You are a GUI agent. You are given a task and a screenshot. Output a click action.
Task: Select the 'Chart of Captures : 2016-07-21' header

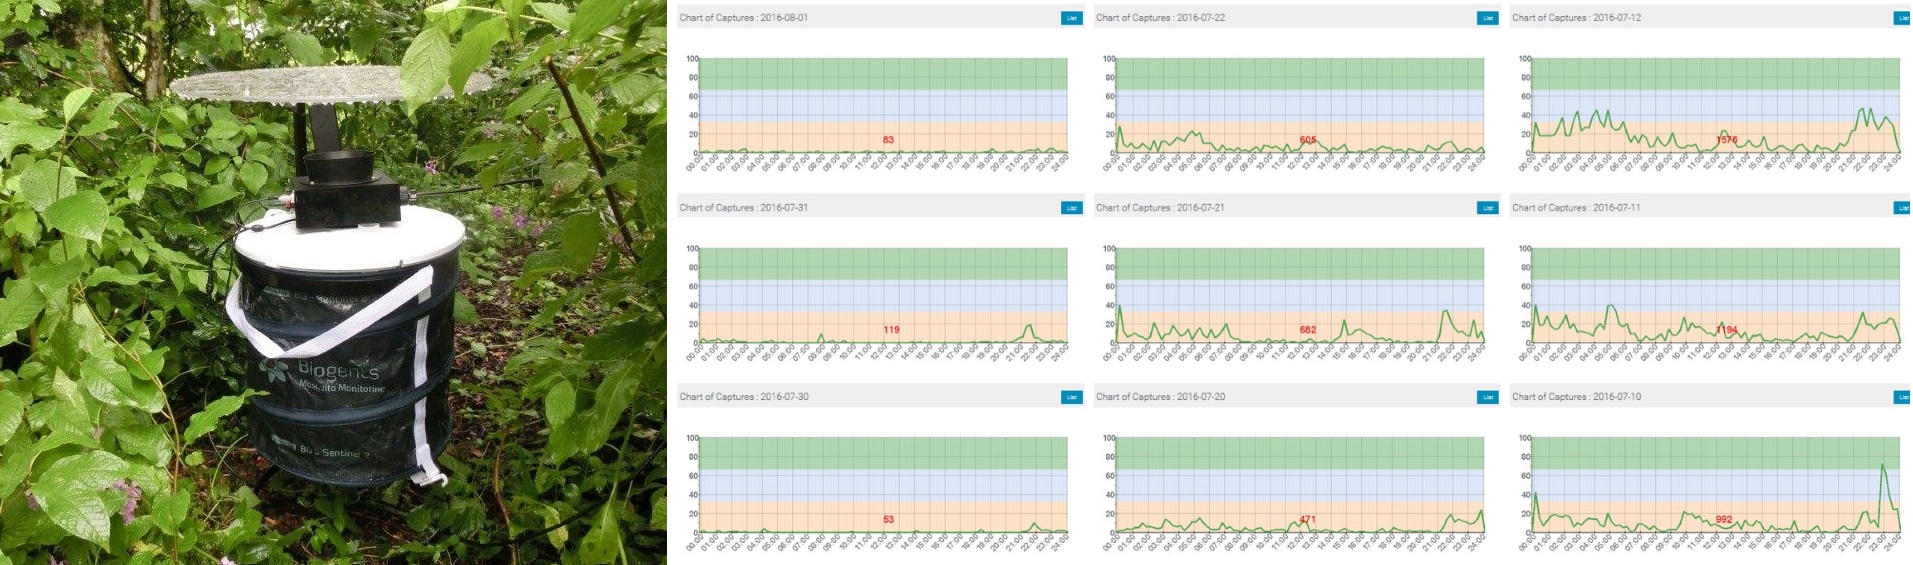click(1160, 208)
